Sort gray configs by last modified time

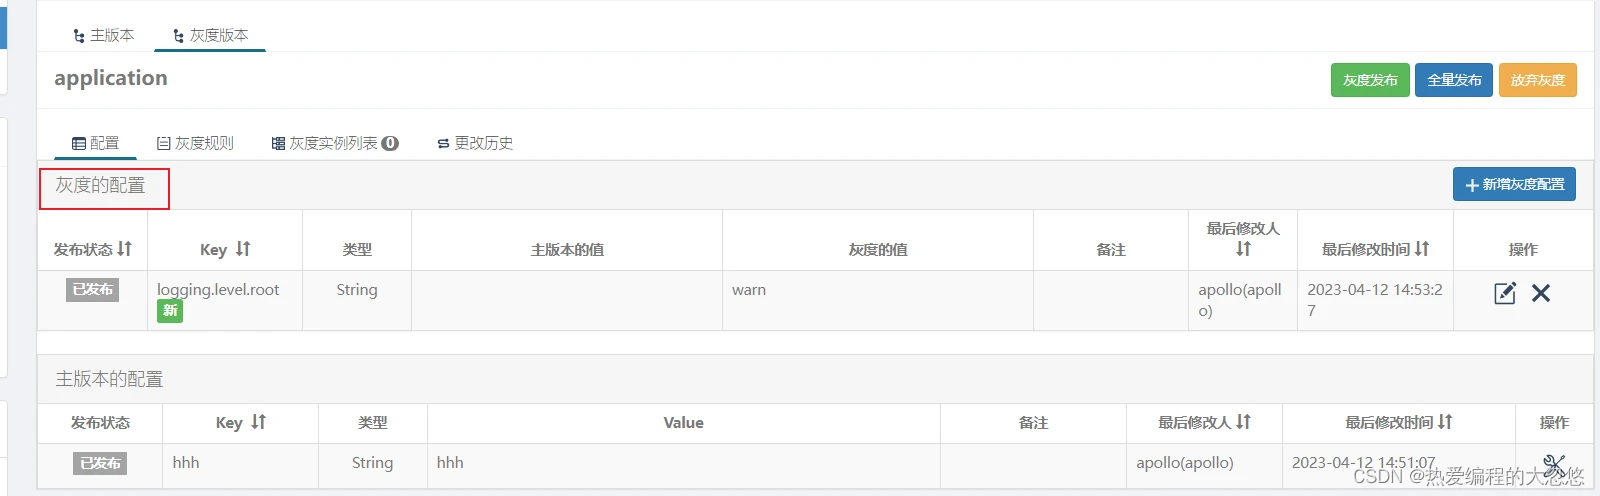tap(1422, 249)
